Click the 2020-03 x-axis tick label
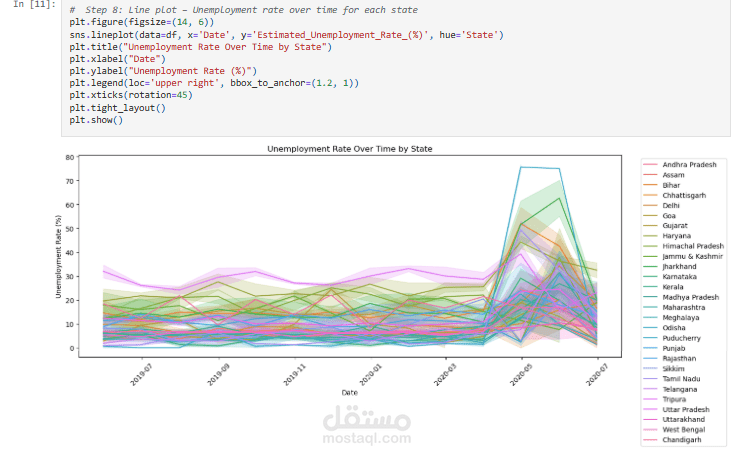 pyautogui.click(x=444, y=374)
